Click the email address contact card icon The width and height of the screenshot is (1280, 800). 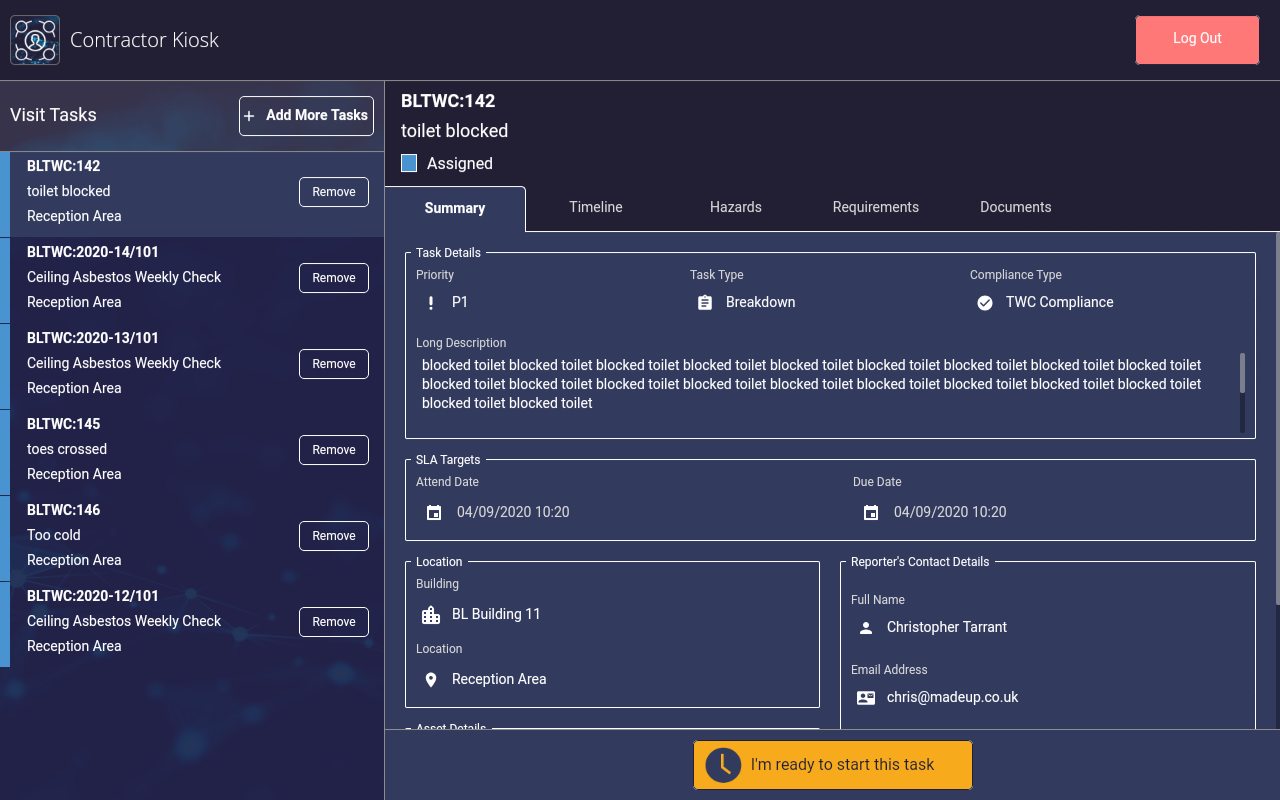[x=866, y=697]
